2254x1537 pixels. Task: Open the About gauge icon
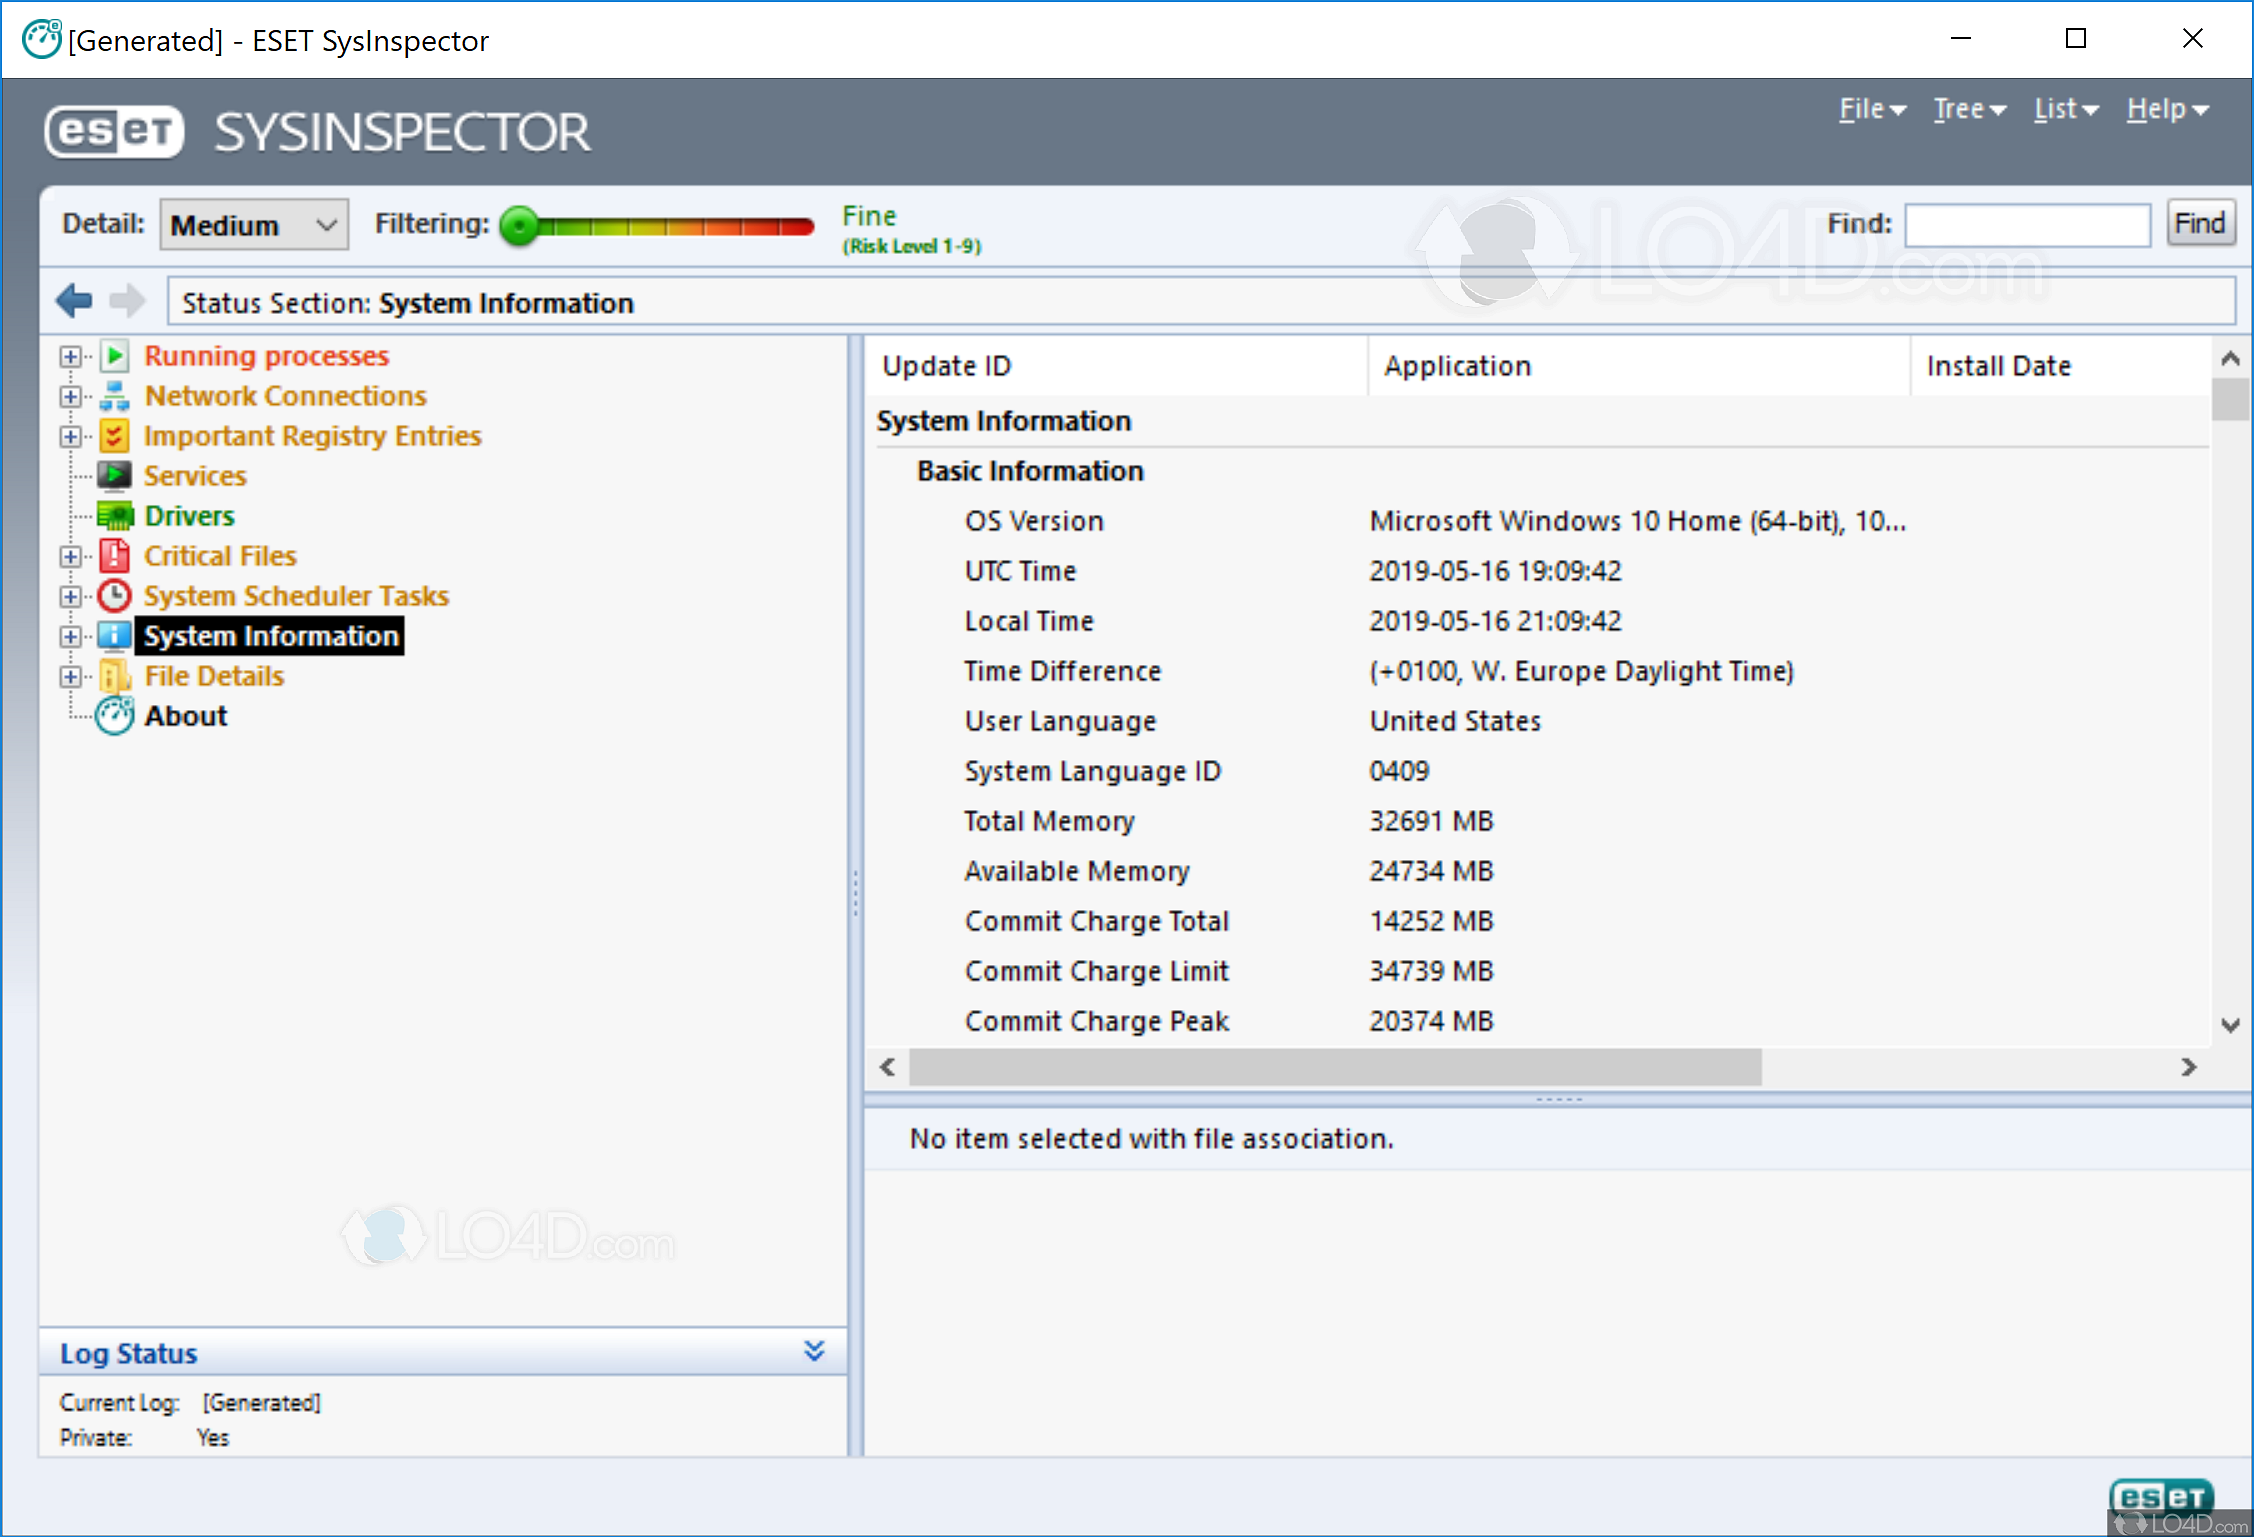pos(113,716)
